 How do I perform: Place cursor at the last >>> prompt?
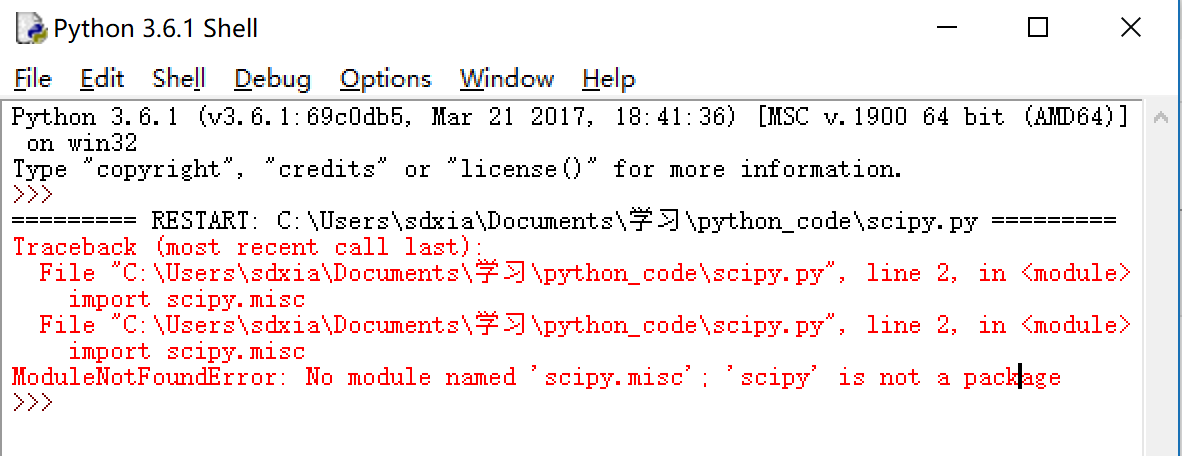click(60, 403)
